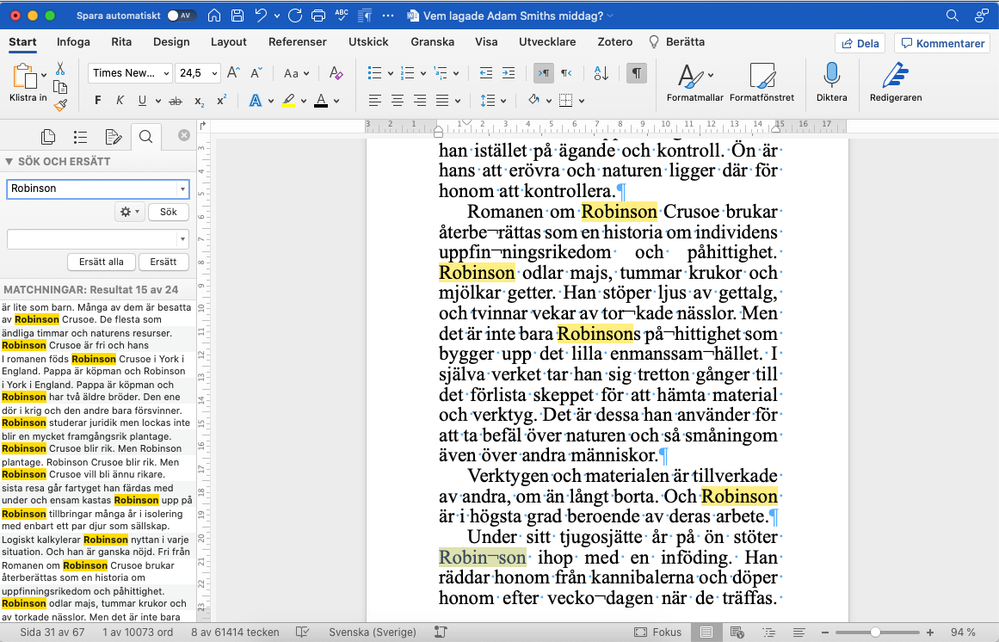
Task: Click the sort A-Z icon
Action: coord(601,73)
